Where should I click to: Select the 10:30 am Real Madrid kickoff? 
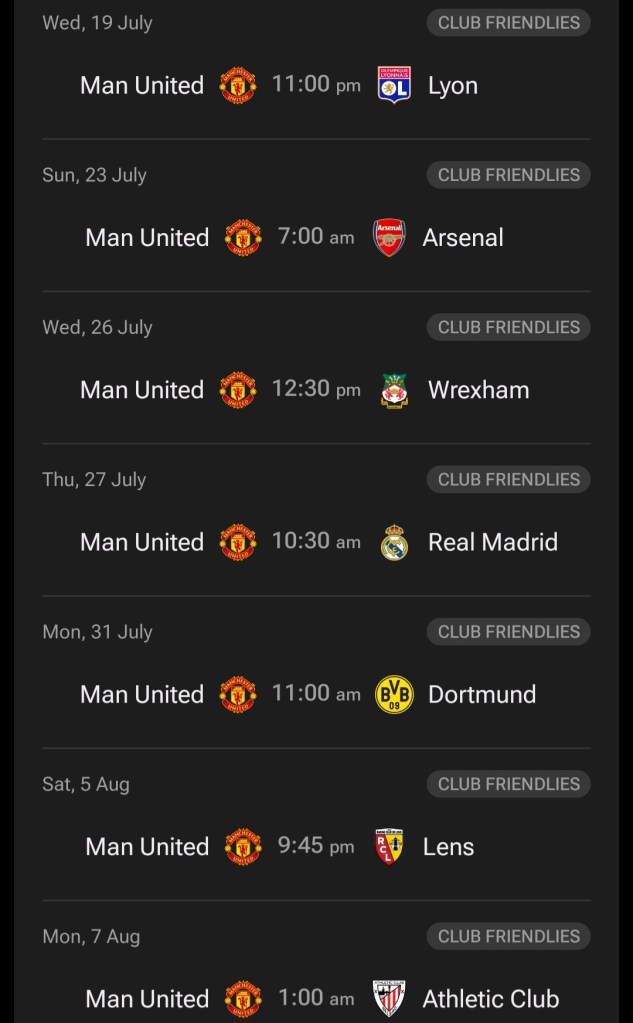click(316, 541)
